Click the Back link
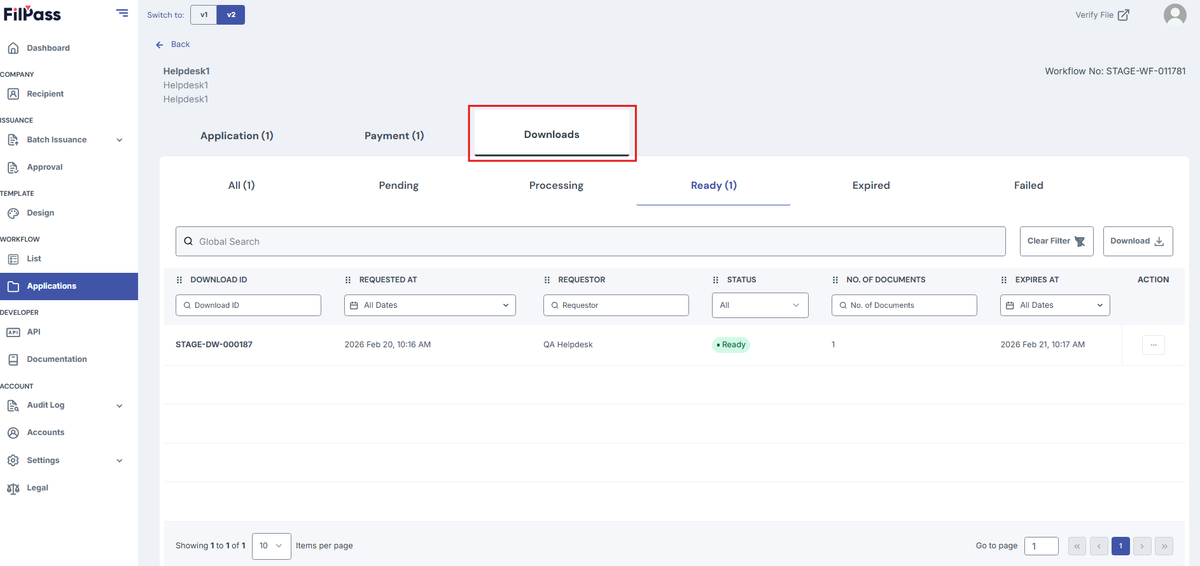Screen dimensions: 1200x566 [x=173, y=44]
